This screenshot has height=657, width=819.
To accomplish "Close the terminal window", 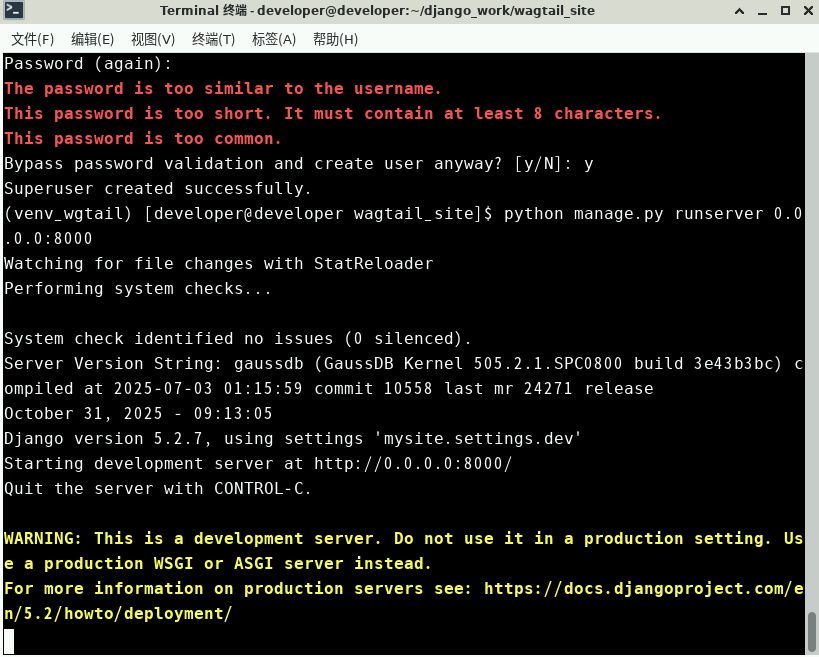I will pos(808,11).
